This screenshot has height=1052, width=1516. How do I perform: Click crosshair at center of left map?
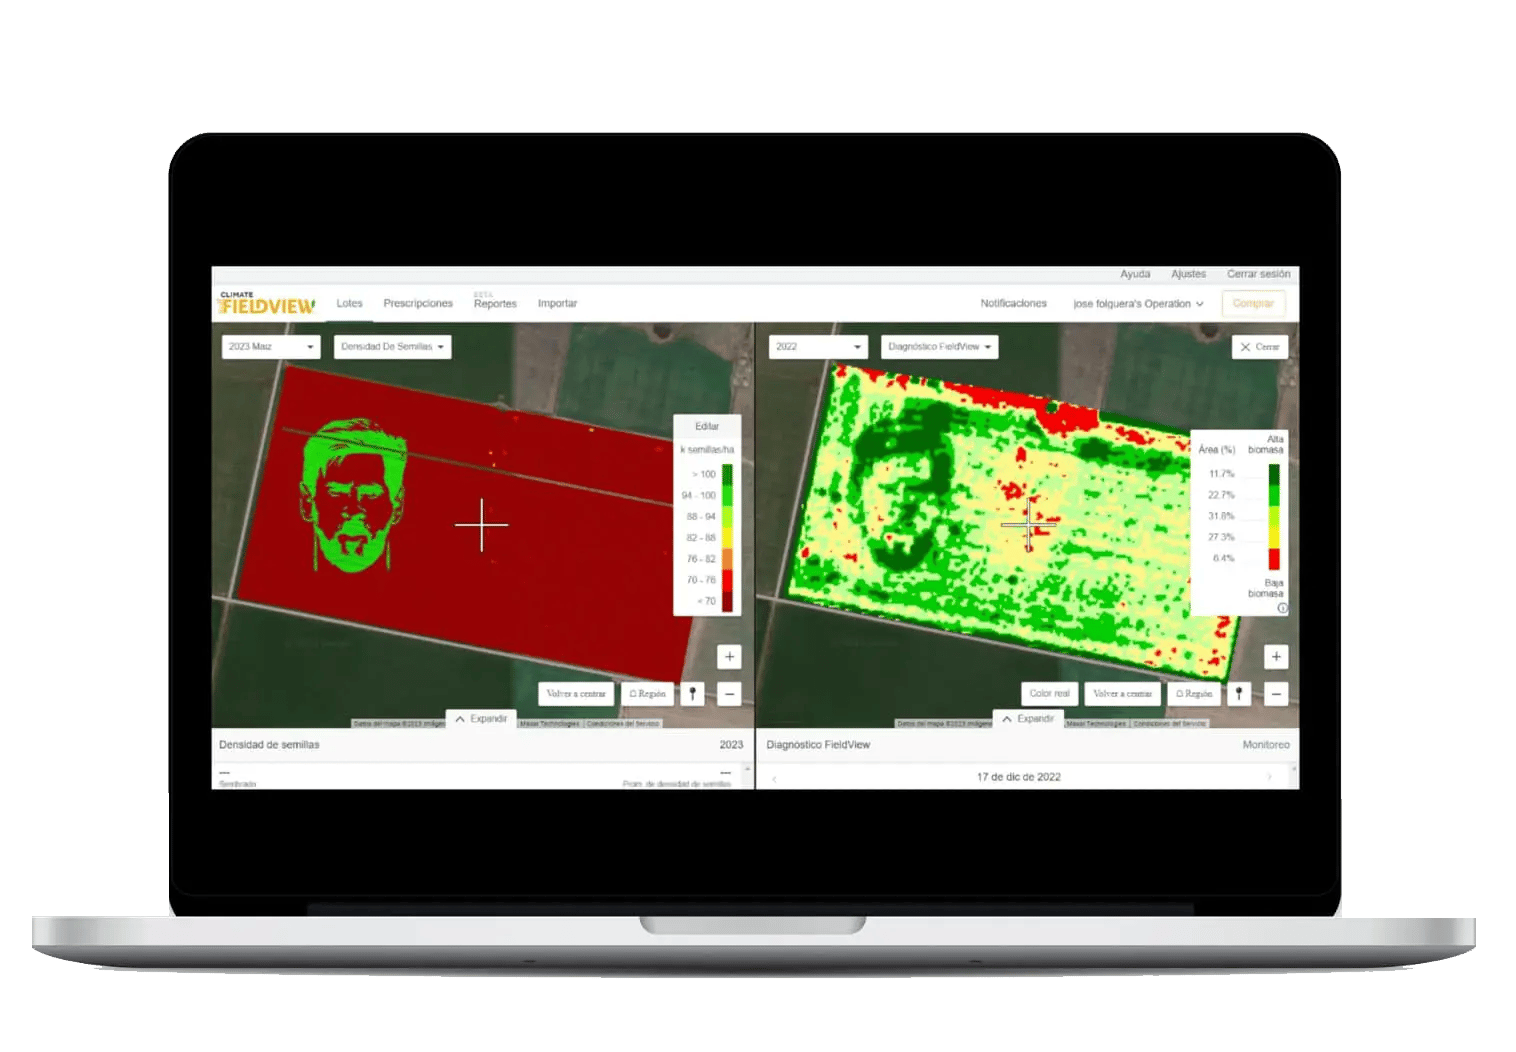[481, 524]
